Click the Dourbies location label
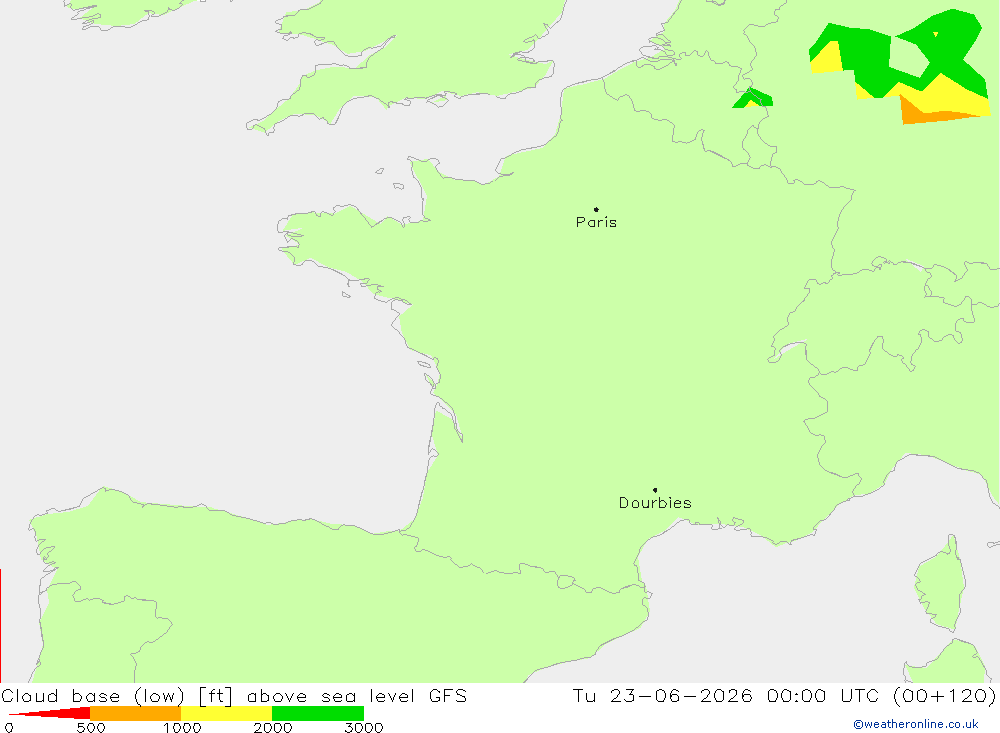1000x733 pixels. 655,503
